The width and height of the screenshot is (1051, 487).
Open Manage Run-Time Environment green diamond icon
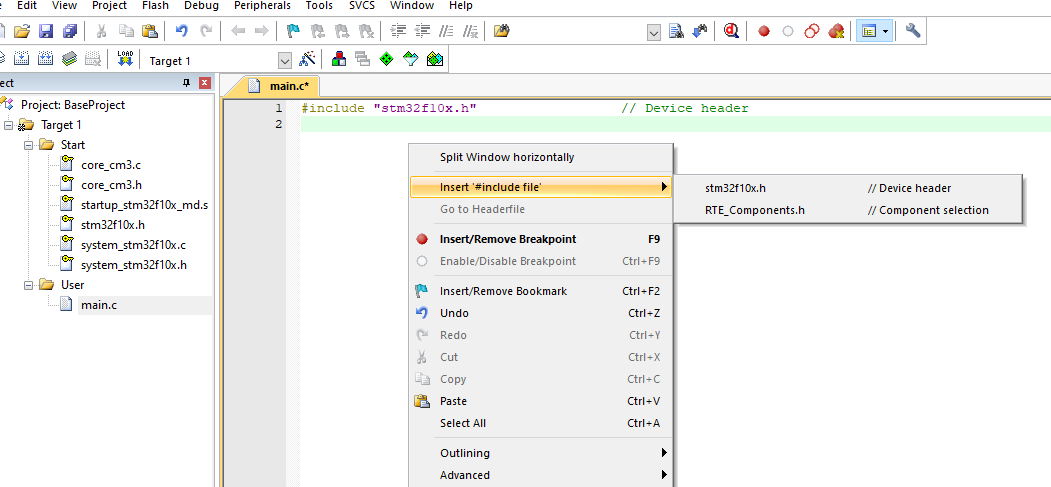pos(387,59)
